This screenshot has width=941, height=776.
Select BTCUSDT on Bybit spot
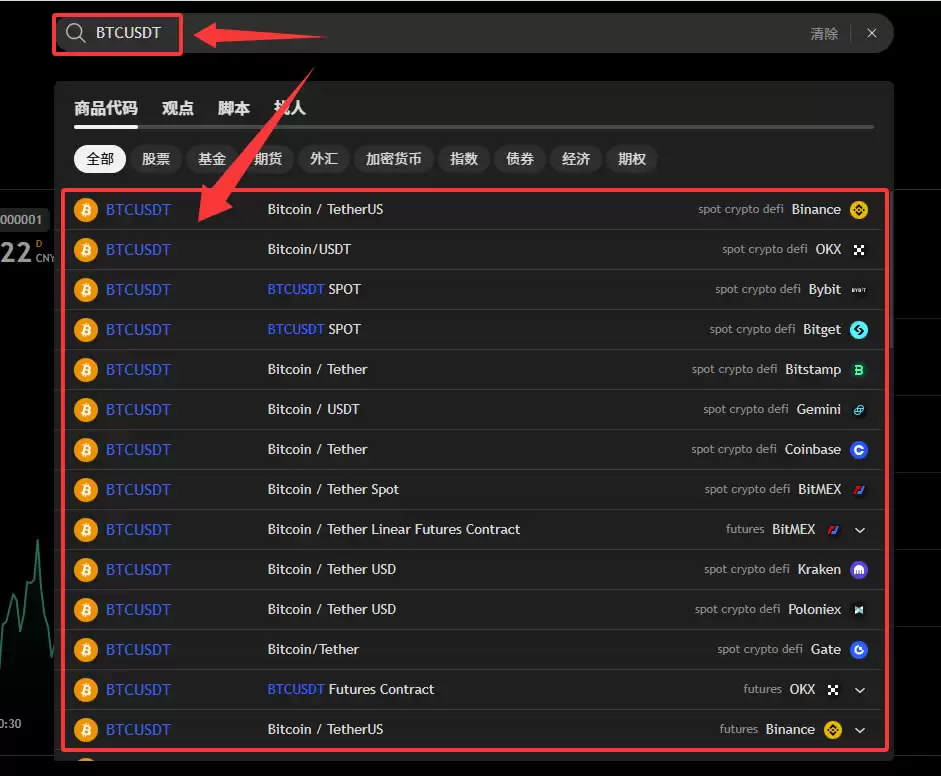pyautogui.click(x=474, y=290)
